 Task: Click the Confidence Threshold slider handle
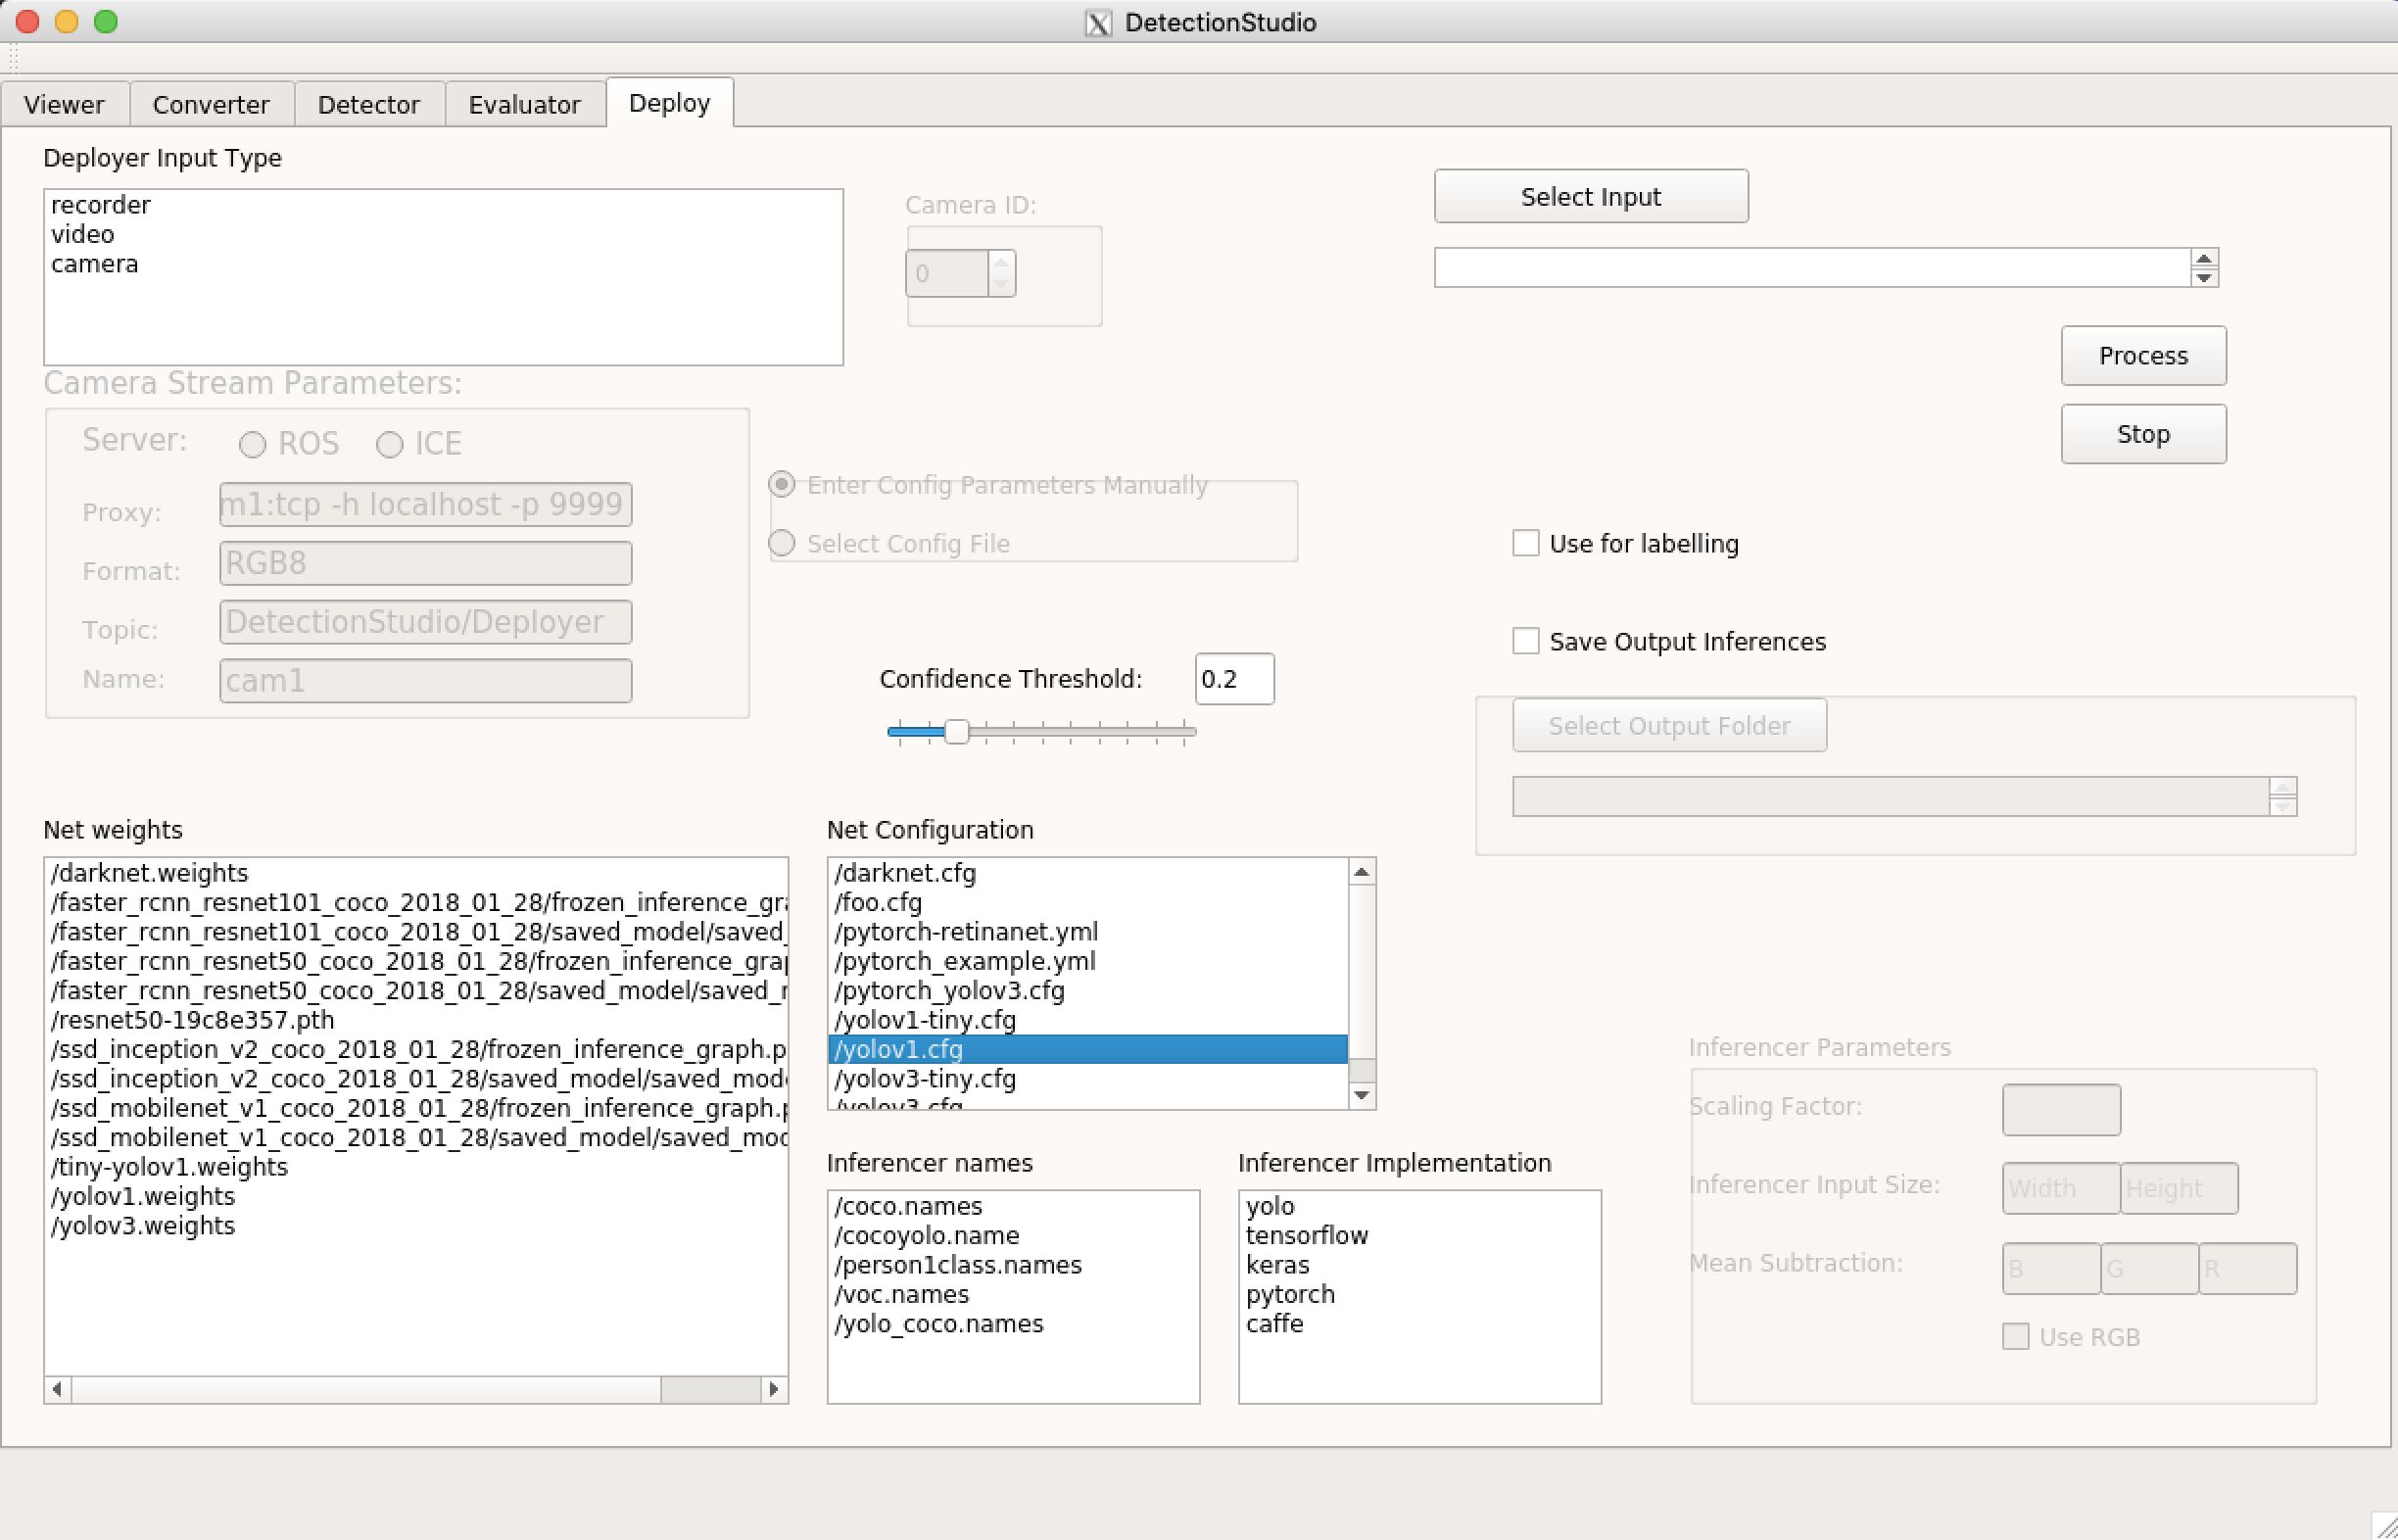(x=956, y=731)
